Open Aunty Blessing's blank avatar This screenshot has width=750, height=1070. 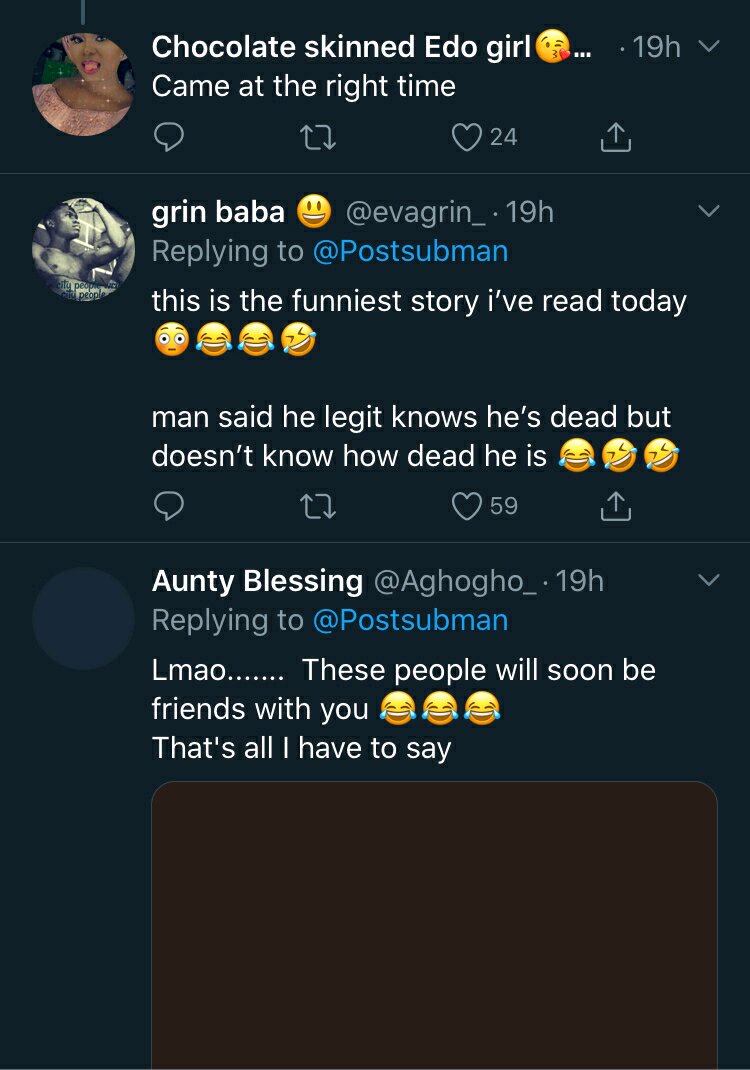click(x=83, y=617)
